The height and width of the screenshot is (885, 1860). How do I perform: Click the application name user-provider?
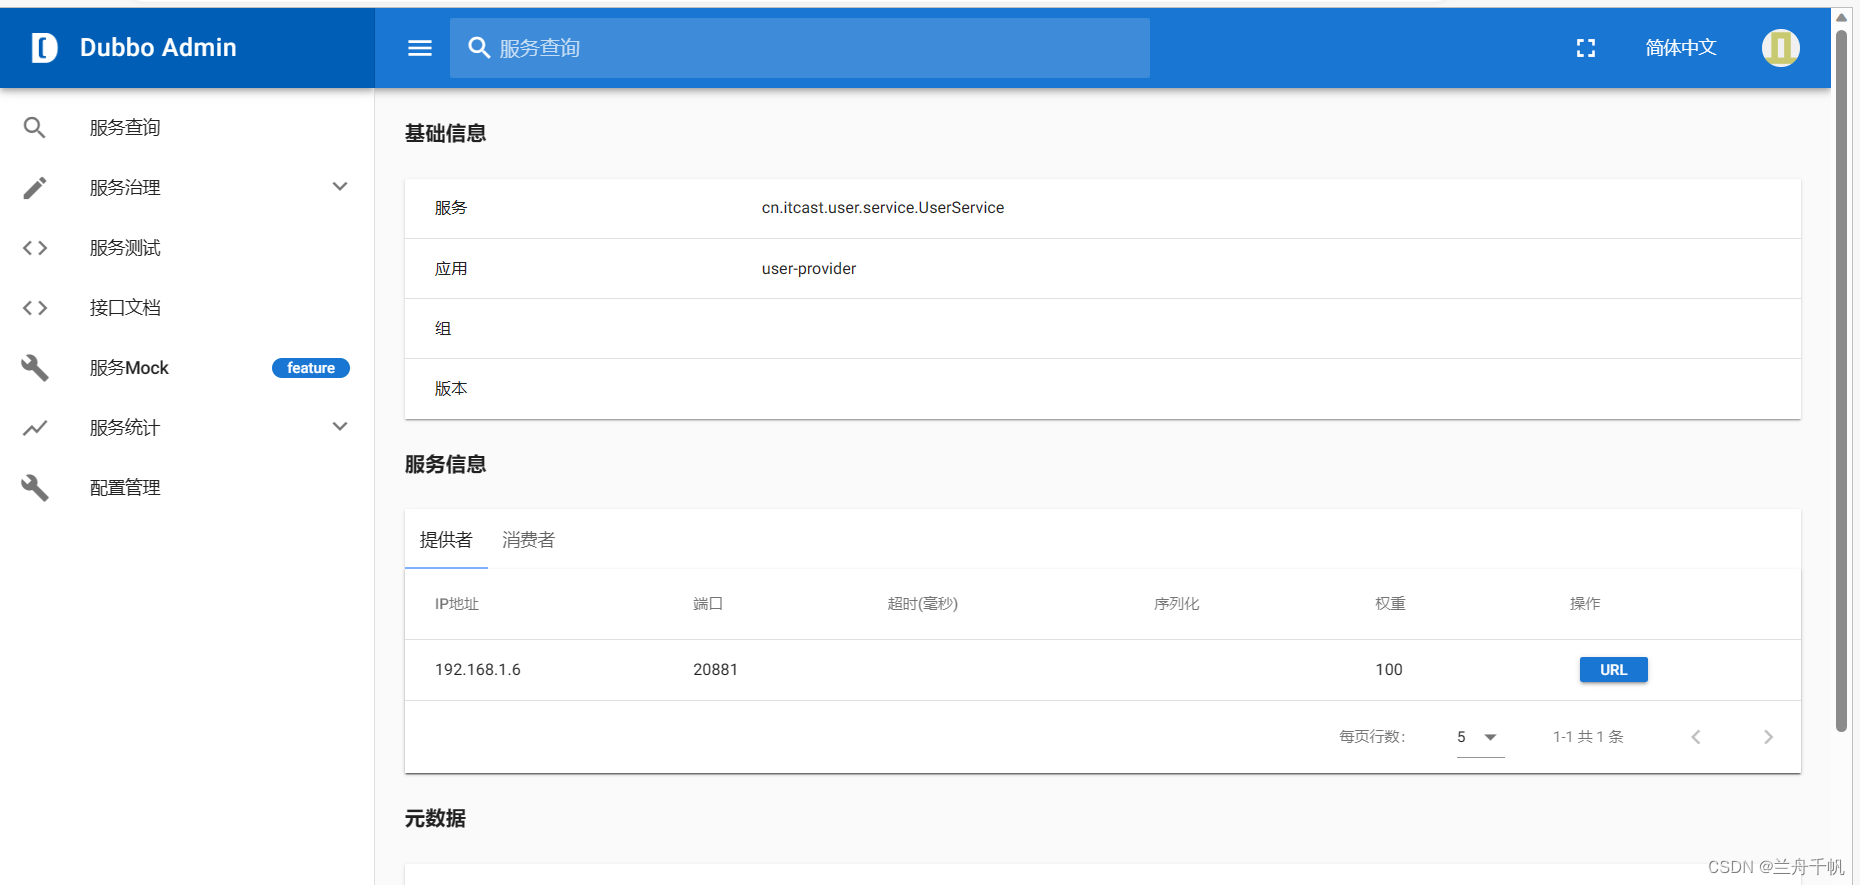pyautogui.click(x=809, y=269)
